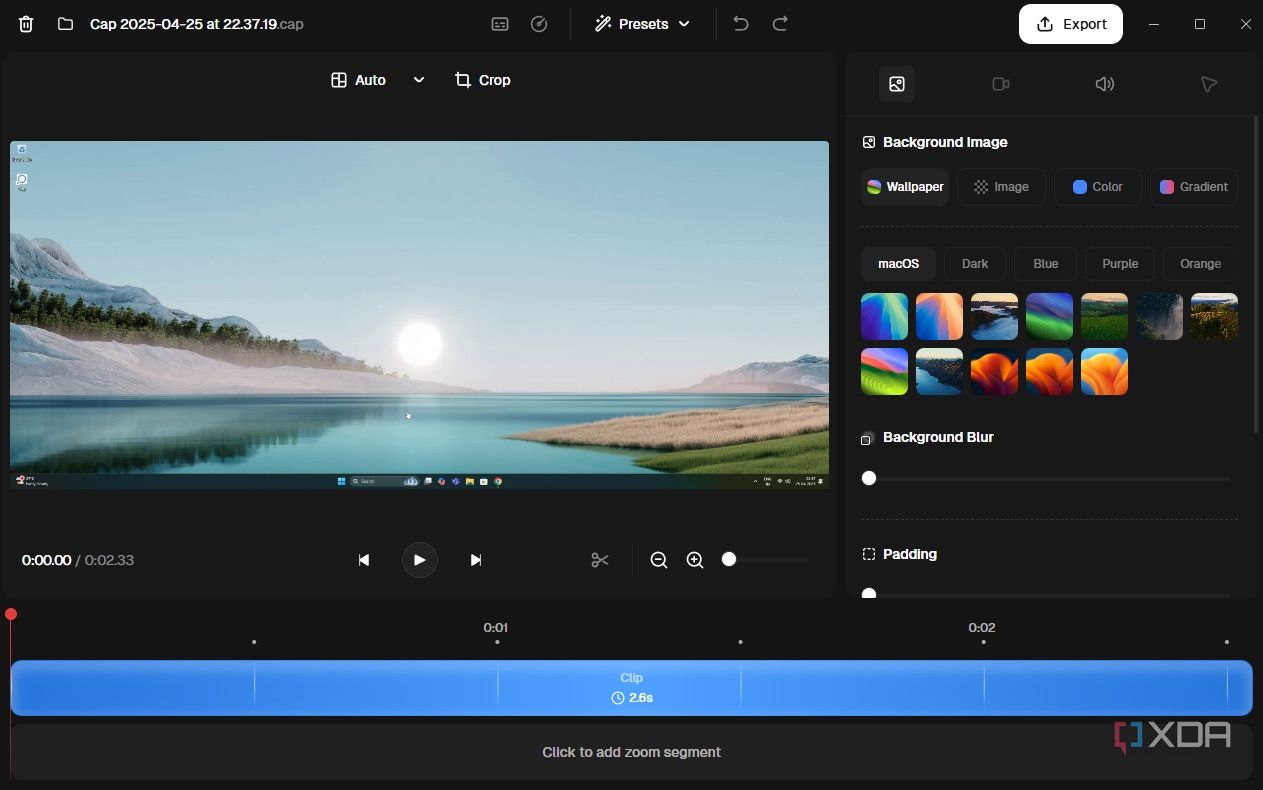Viewport: 1263px width, 790px height.
Task: Zoom out timeline magnifier
Action: (659, 560)
